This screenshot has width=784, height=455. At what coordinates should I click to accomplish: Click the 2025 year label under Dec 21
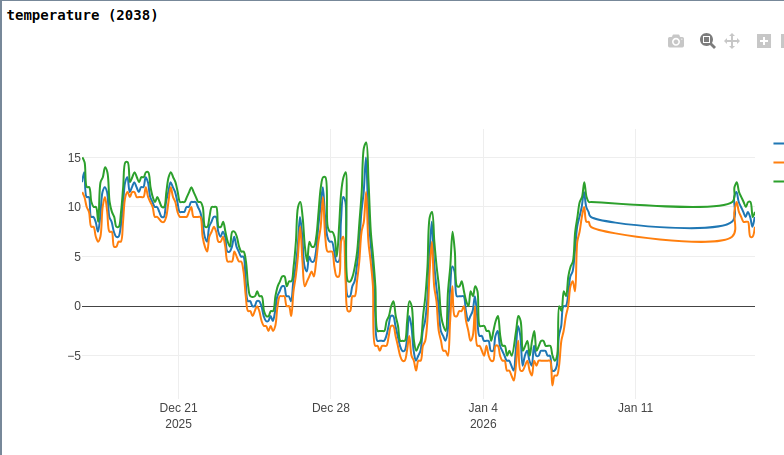(x=178, y=424)
